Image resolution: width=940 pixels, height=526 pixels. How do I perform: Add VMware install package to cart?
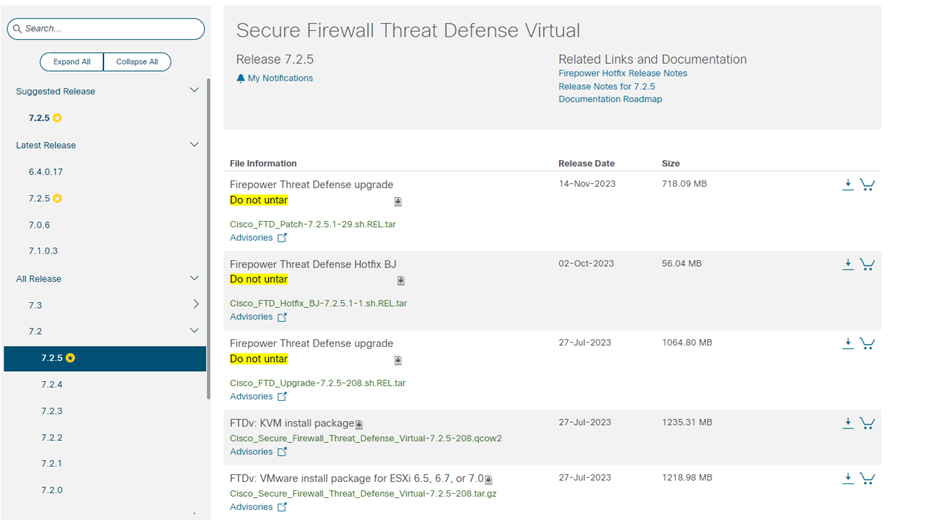tap(867, 479)
